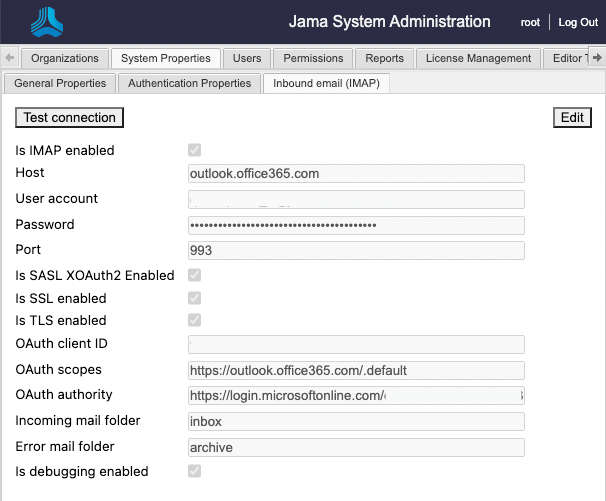Viewport: 606px width, 501px height.
Task: Open the Permissions tab
Action: tap(313, 58)
